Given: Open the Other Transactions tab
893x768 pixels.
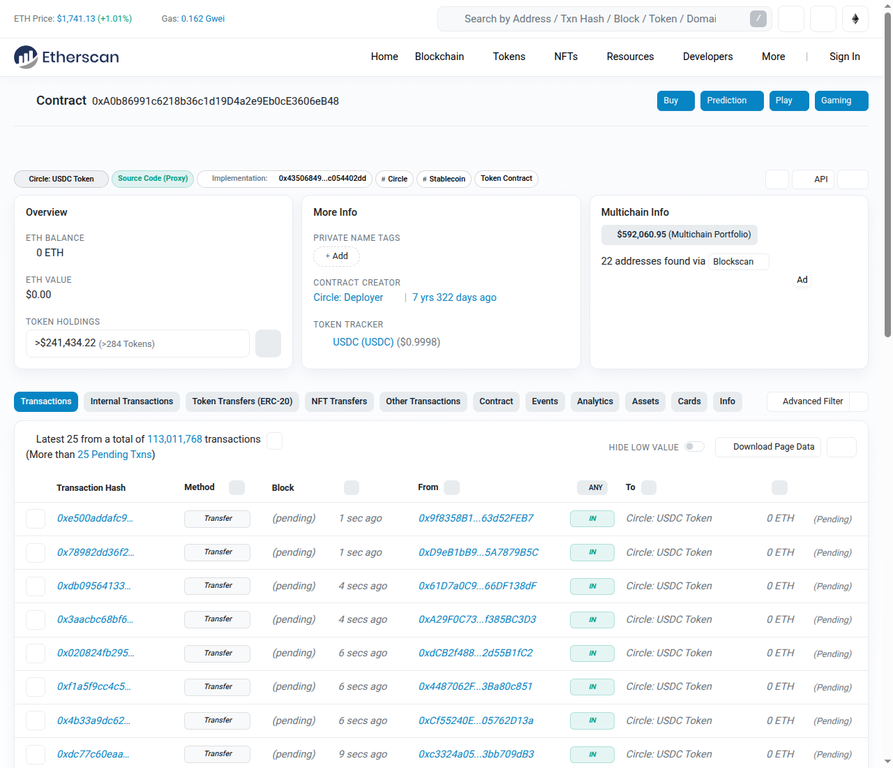Looking at the screenshot, I should click(423, 401).
